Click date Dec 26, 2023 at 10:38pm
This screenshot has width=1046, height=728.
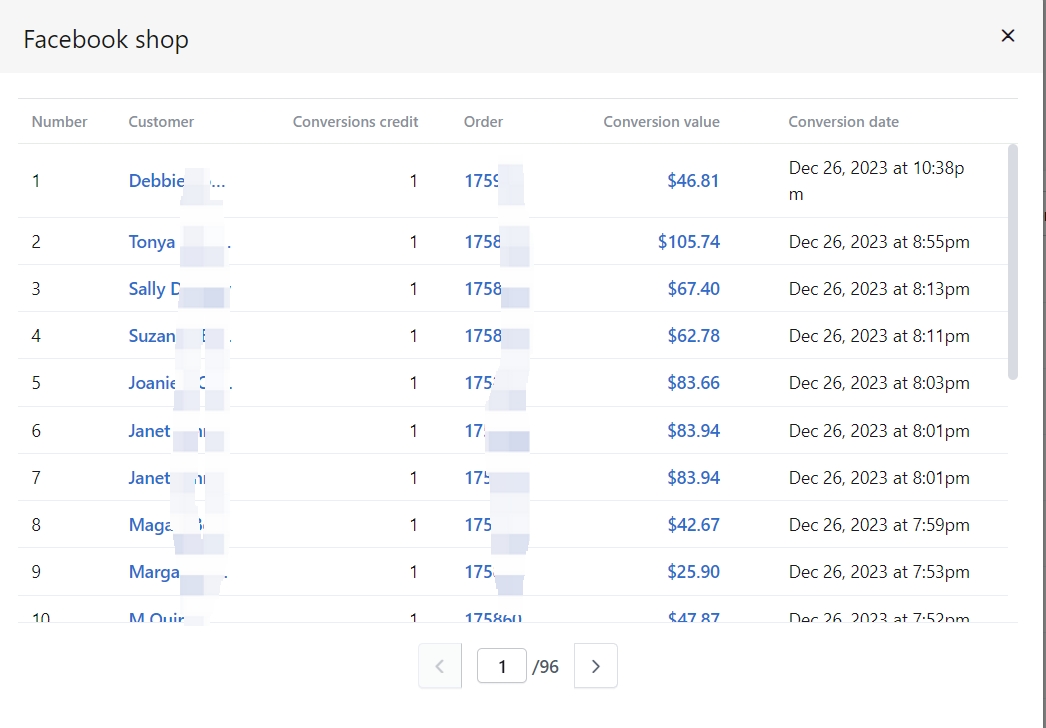[x=877, y=181]
